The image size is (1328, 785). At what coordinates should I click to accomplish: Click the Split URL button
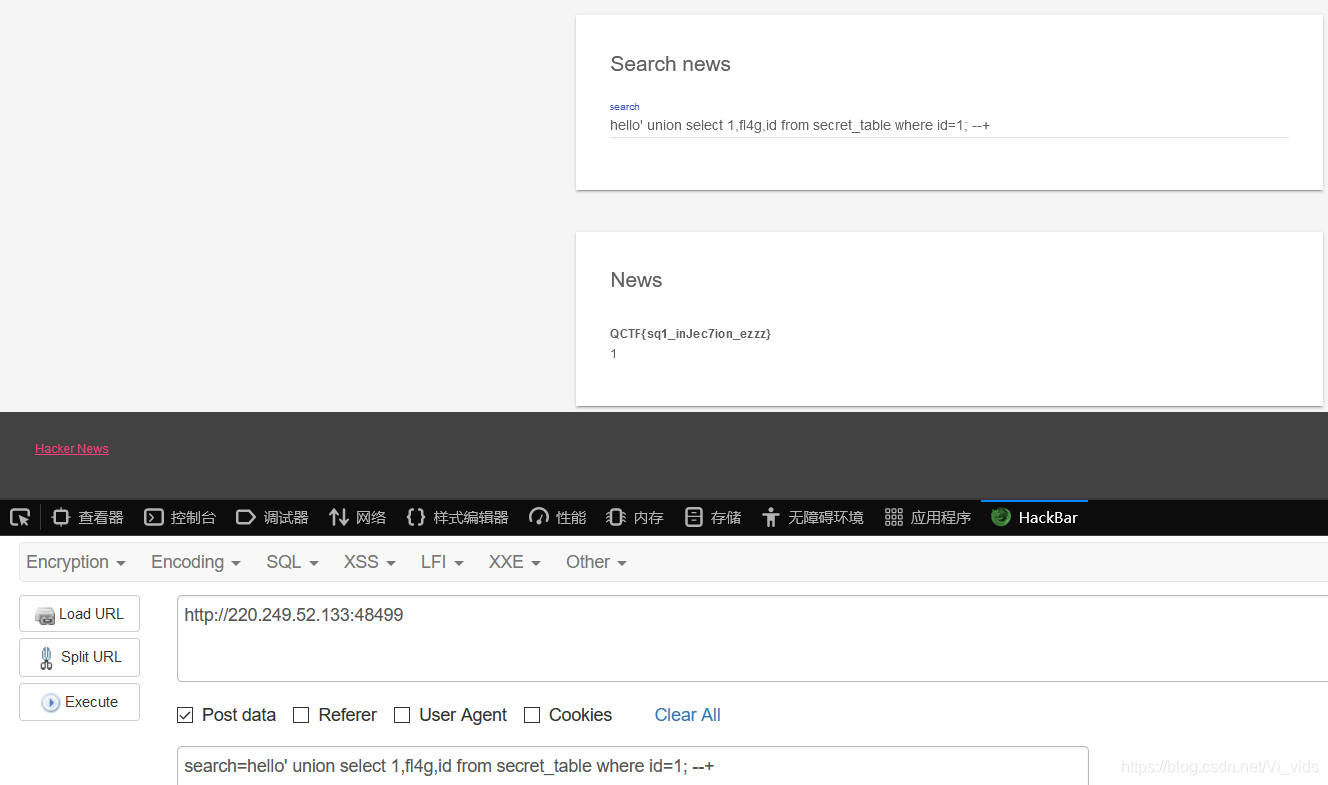[x=79, y=657]
